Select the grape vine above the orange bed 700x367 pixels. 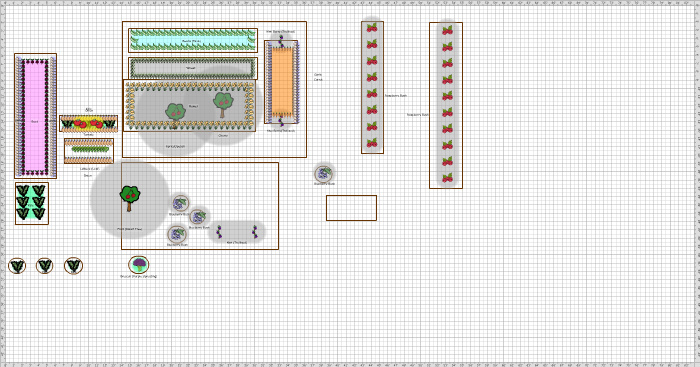click(281, 42)
